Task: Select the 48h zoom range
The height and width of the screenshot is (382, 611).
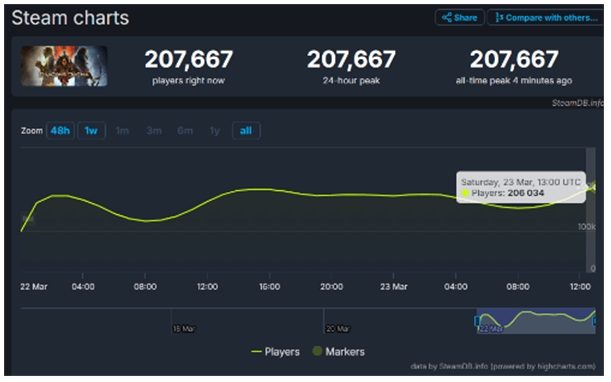Action: 60,131
